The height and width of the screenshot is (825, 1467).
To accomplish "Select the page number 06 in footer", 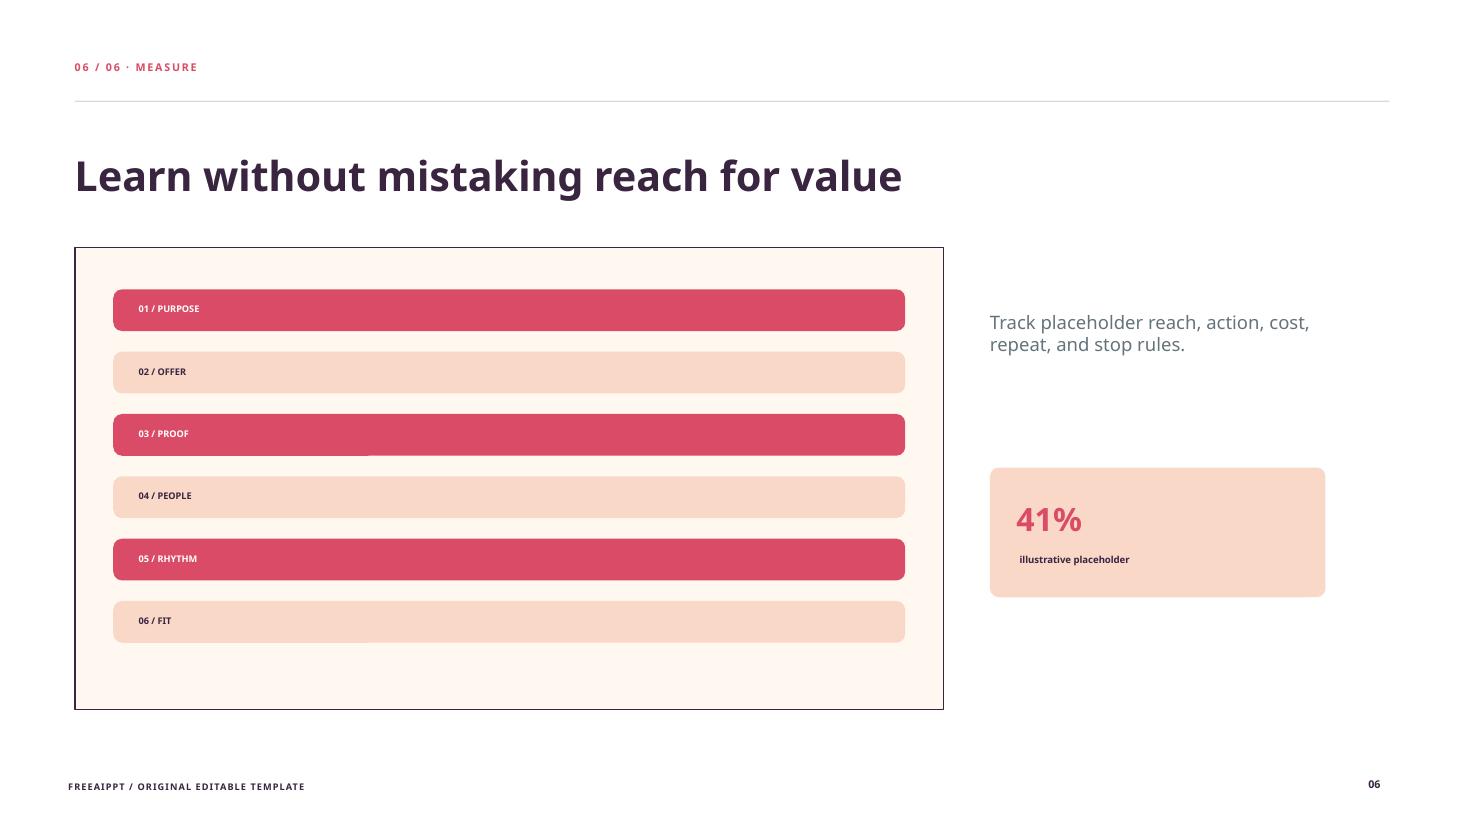I will point(1374,785).
